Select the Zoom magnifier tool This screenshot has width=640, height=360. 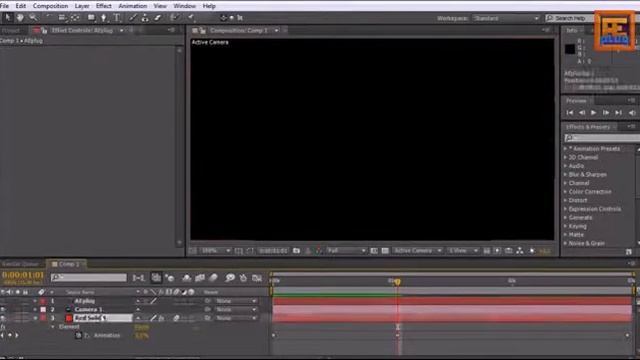click(x=33, y=18)
